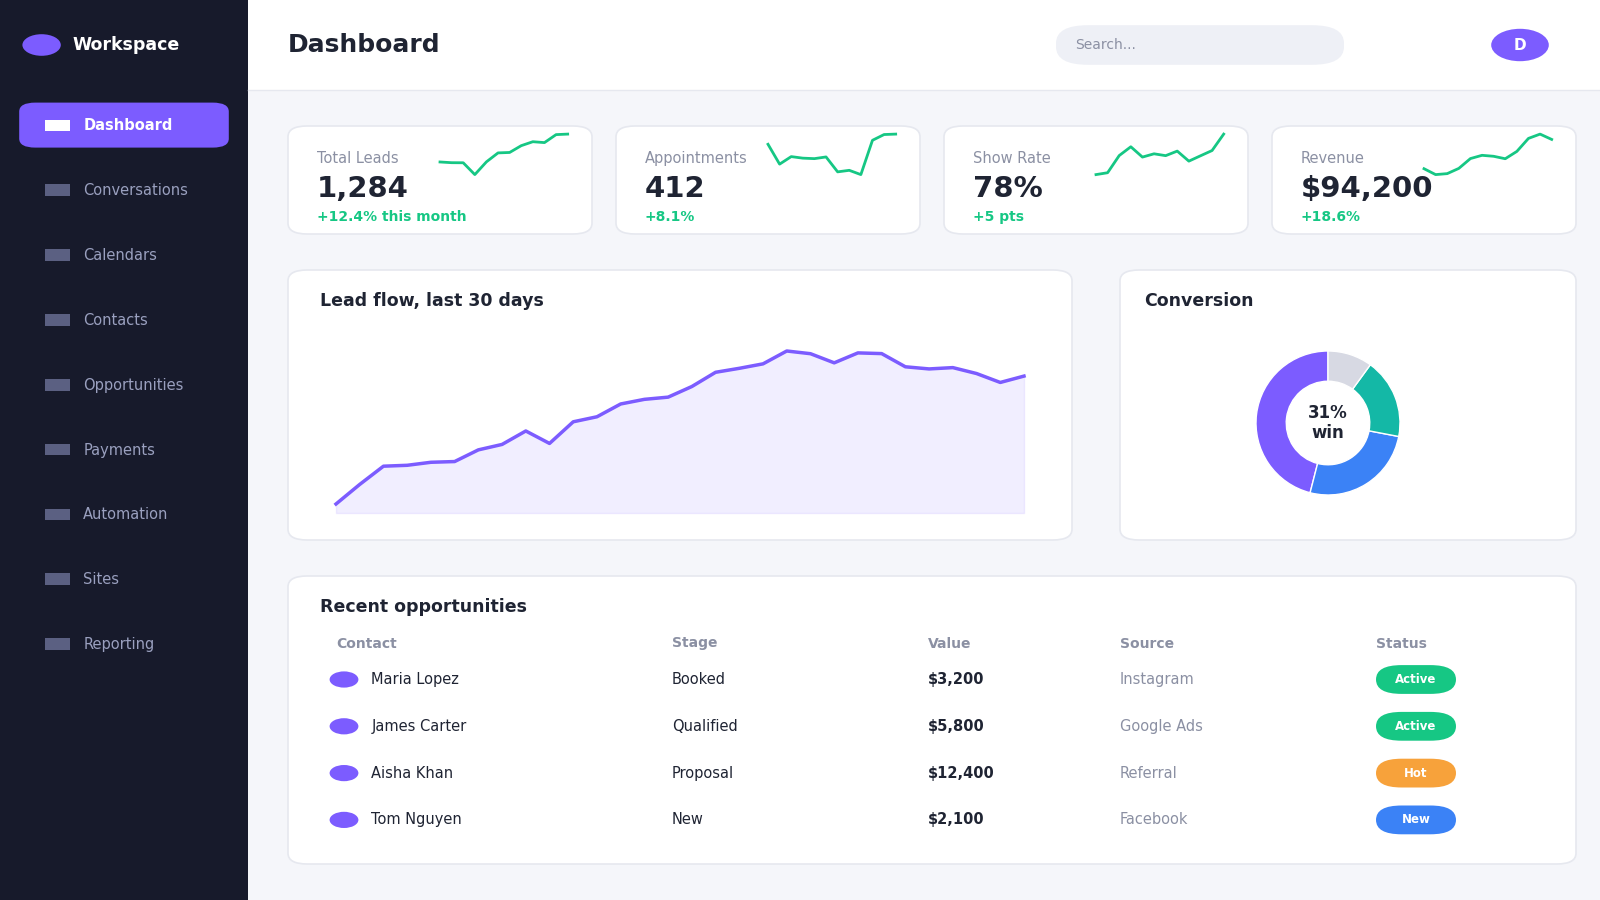The image size is (1600, 900).
Task: Click the Payments sidebar icon
Action: [57, 450]
